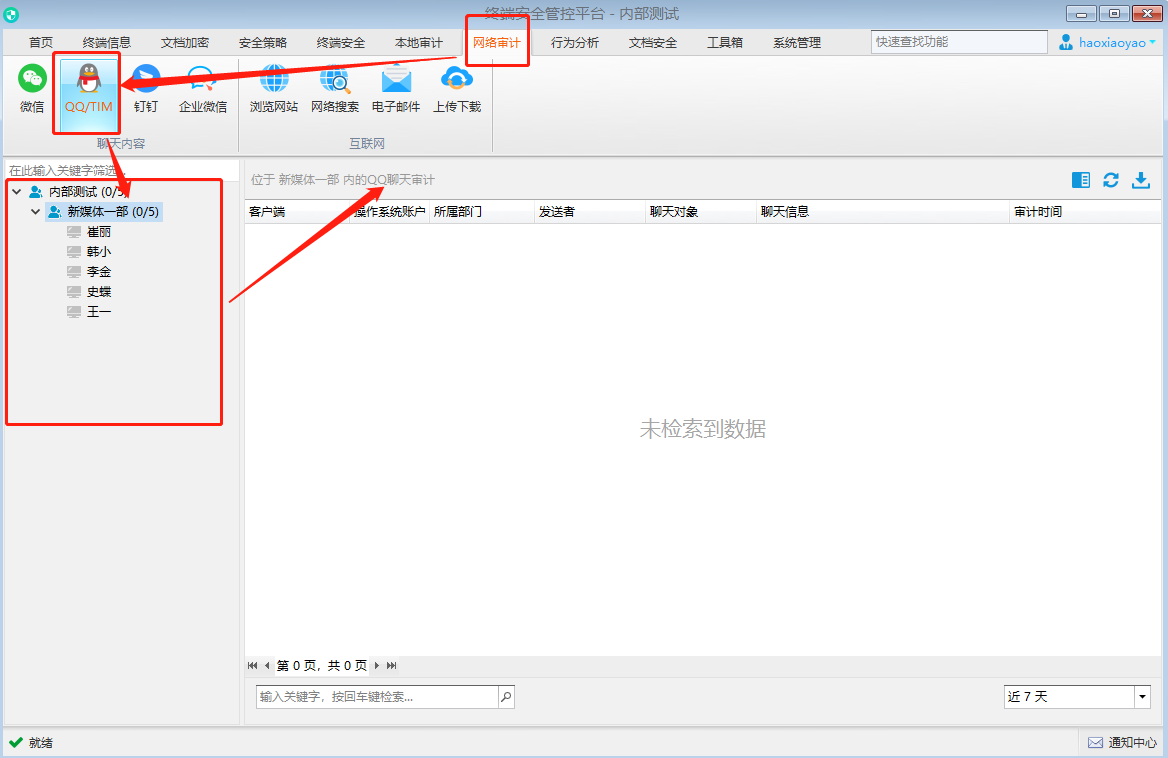This screenshot has height=758, width=1168.
Task: Sort by the 所属部门 column header
Action: coord(482,212)
